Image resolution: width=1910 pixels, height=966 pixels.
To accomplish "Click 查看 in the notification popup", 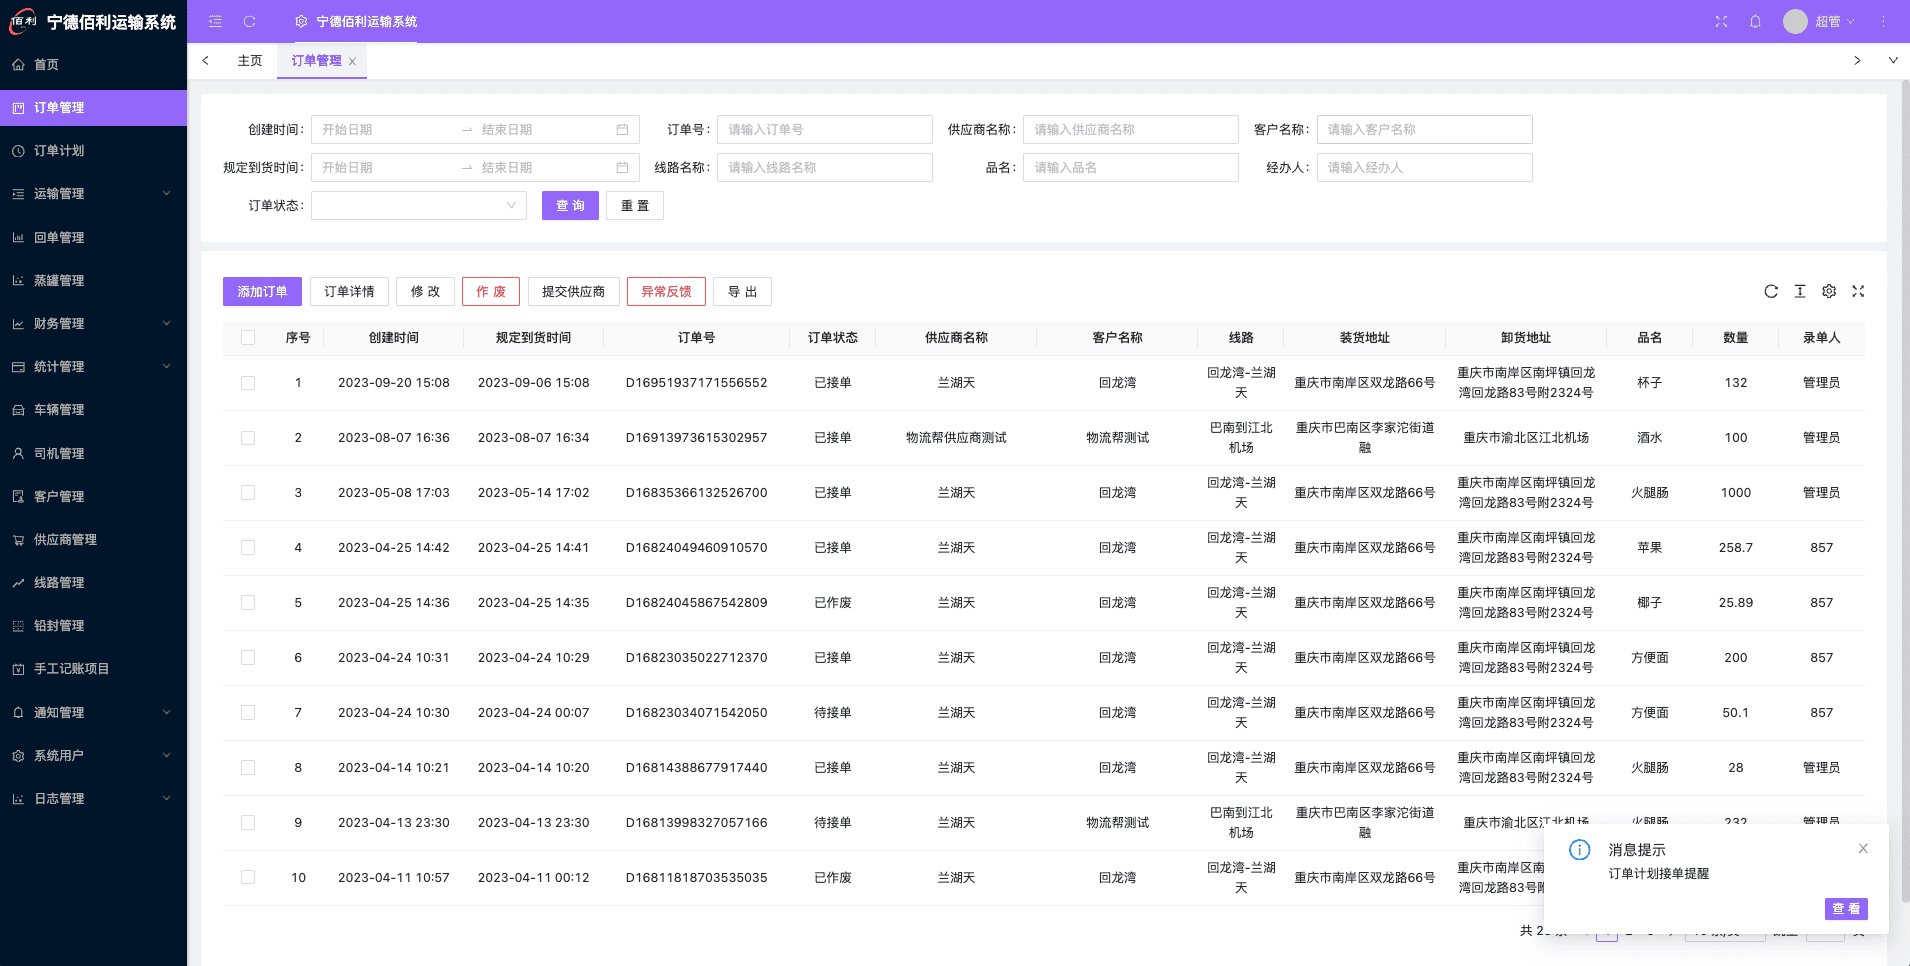I will (1846, 908).
